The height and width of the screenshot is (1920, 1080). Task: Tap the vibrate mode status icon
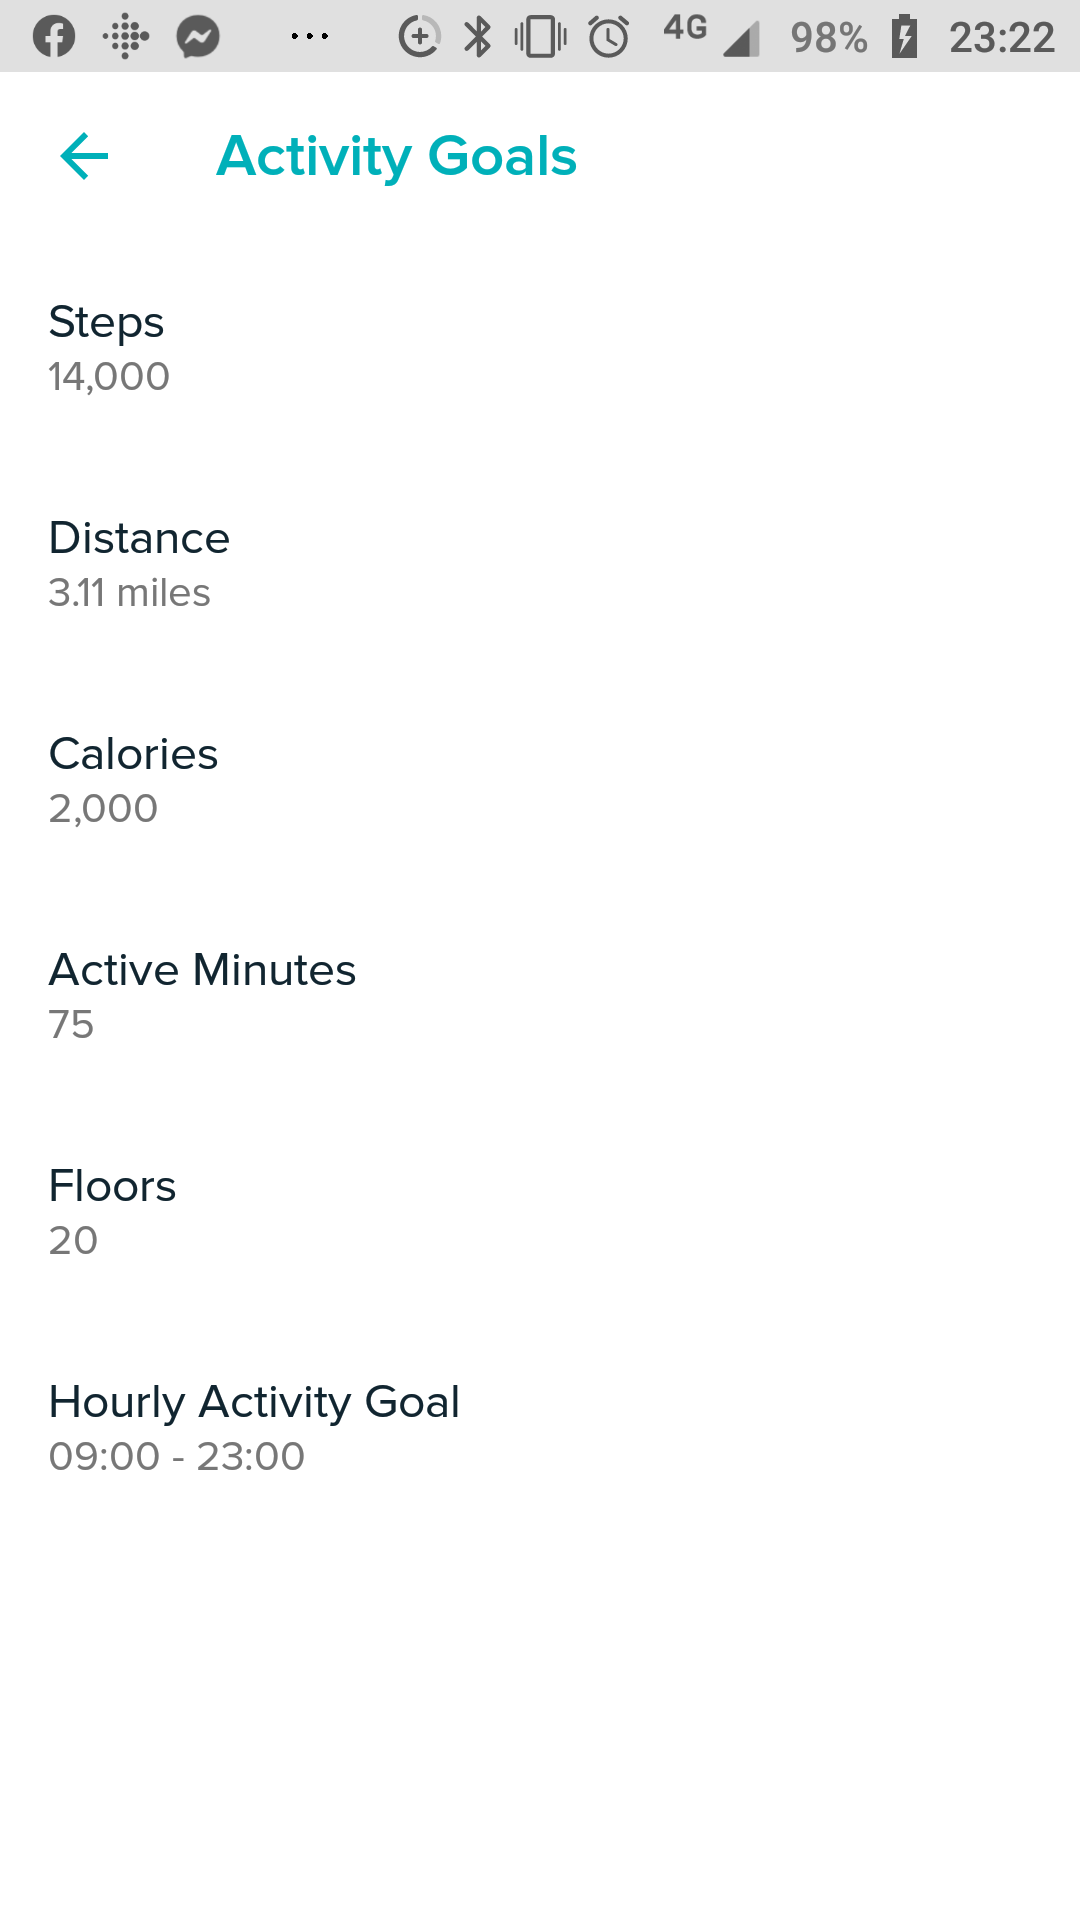540,37
